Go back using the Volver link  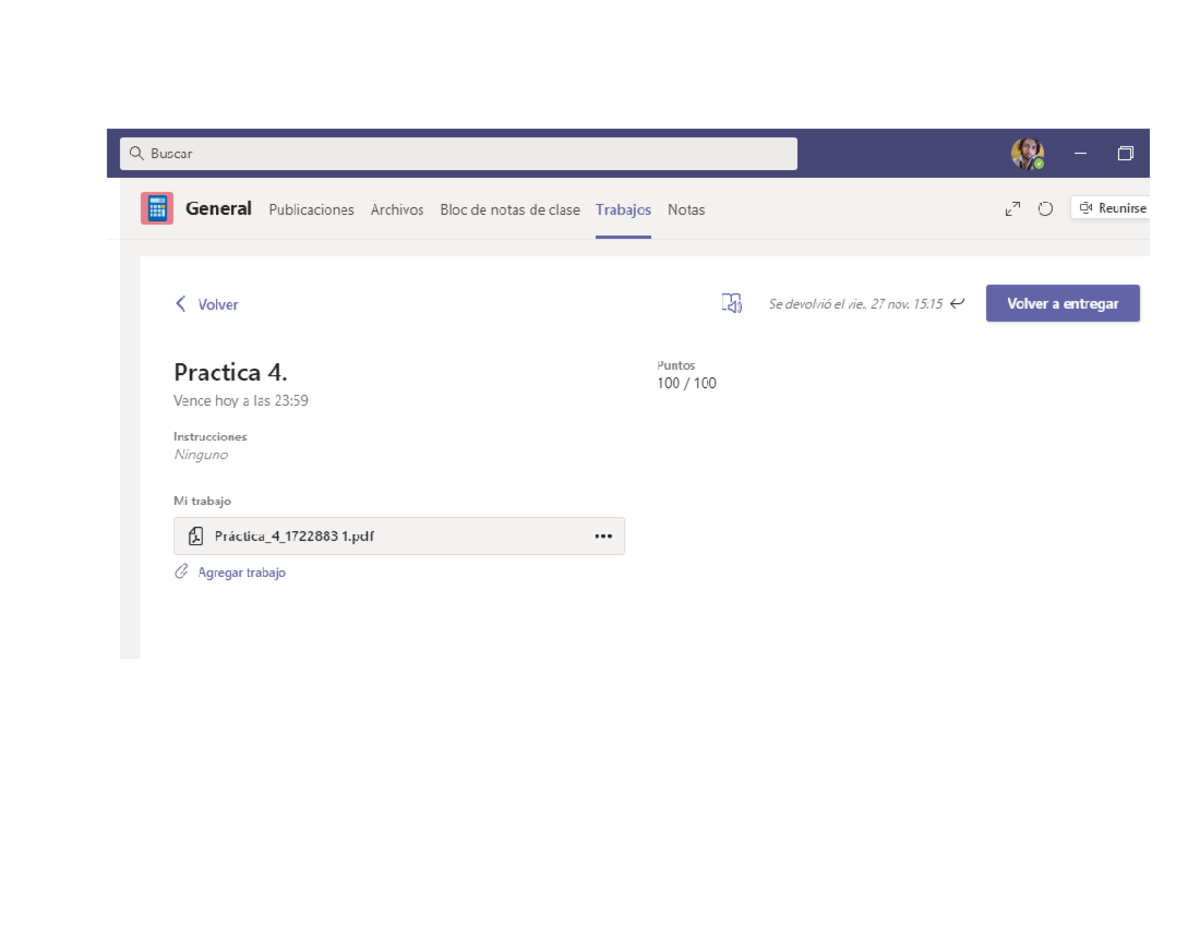(x=207, y=305)
